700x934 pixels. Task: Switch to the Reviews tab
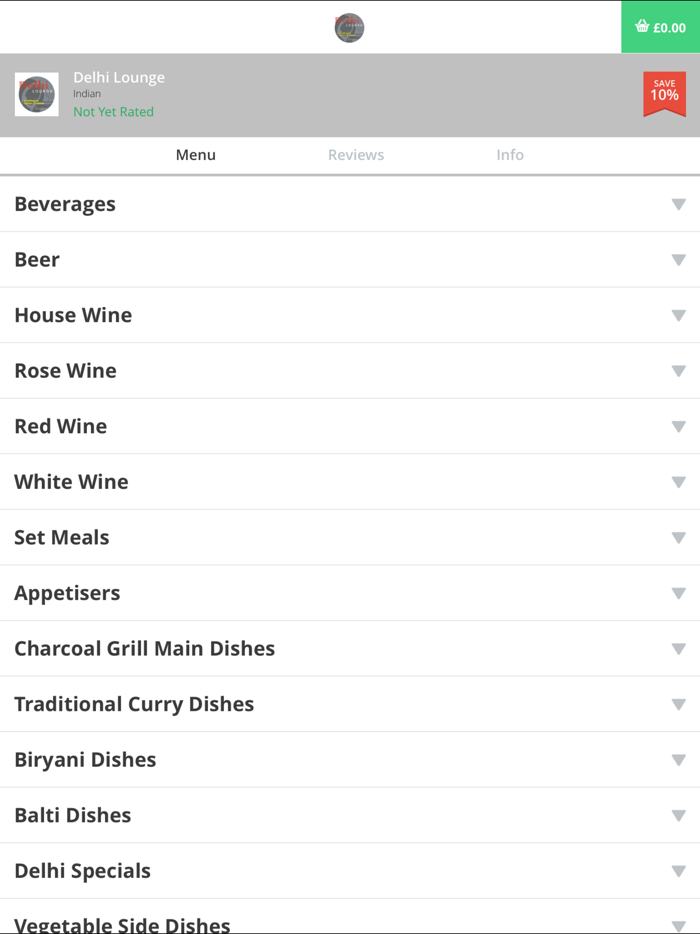(x=356, y=155)
